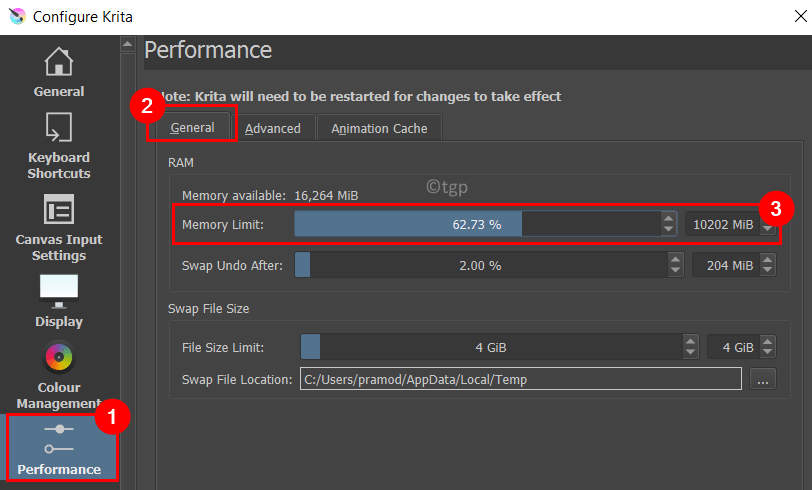
Task: Click the File Size Limit slider bar
Action: 492,347
